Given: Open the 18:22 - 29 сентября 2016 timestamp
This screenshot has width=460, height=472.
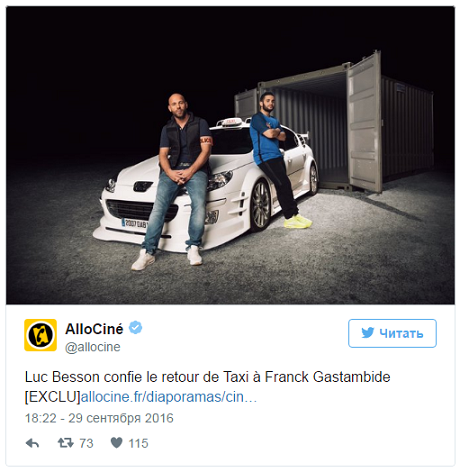Looking at the screenshot, I should [99, 418].
